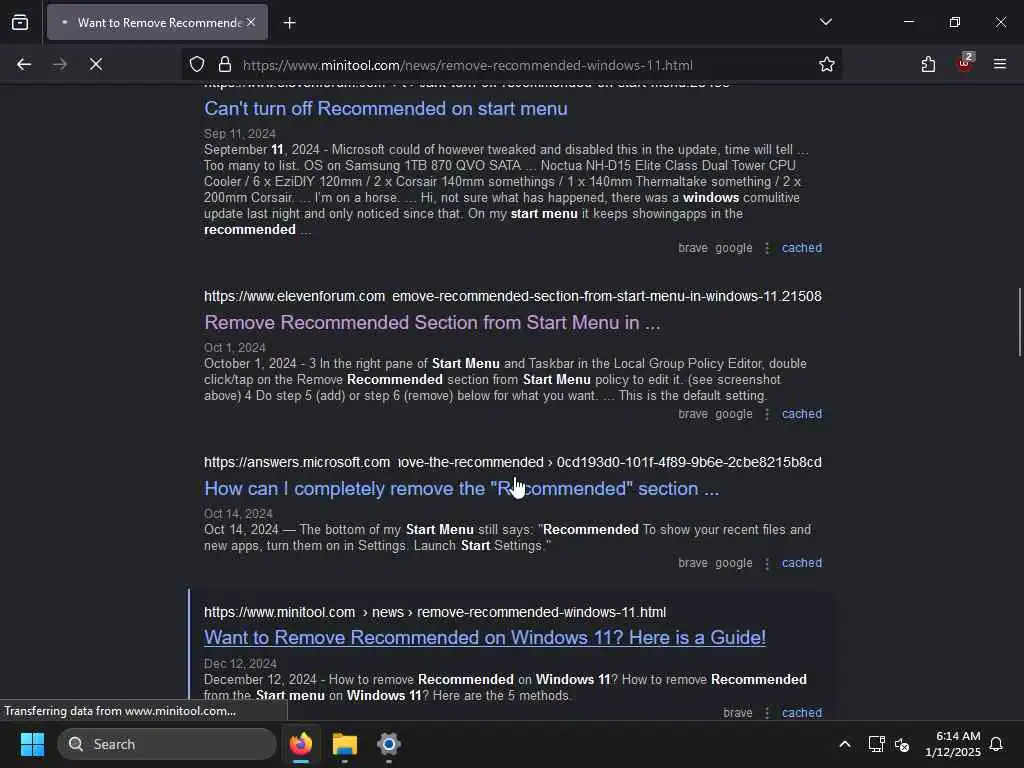Click cached link for minitool.com result

[802, 712]
